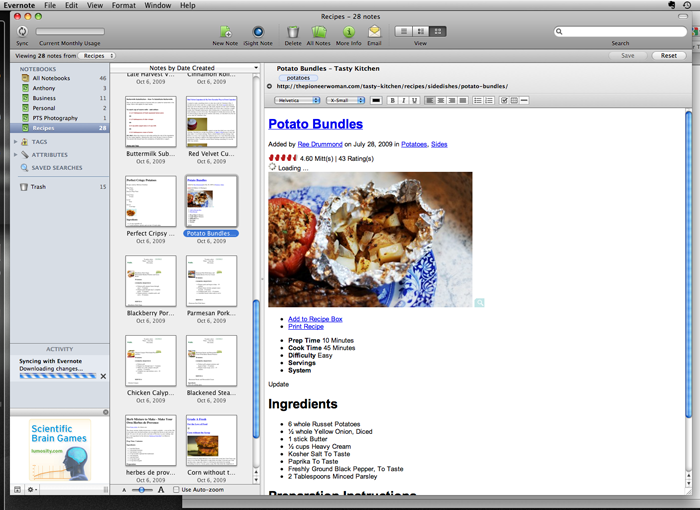Open the Edit menu
The image size is (700, 510).
click(x=71, y=5)
